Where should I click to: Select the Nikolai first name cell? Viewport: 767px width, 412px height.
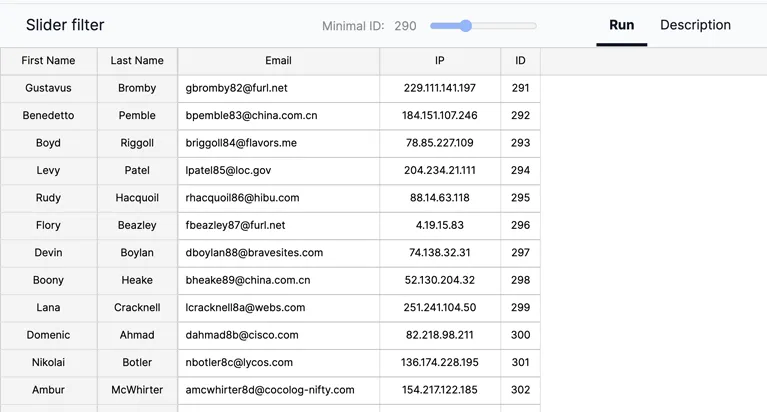click(x=48, y=362)
